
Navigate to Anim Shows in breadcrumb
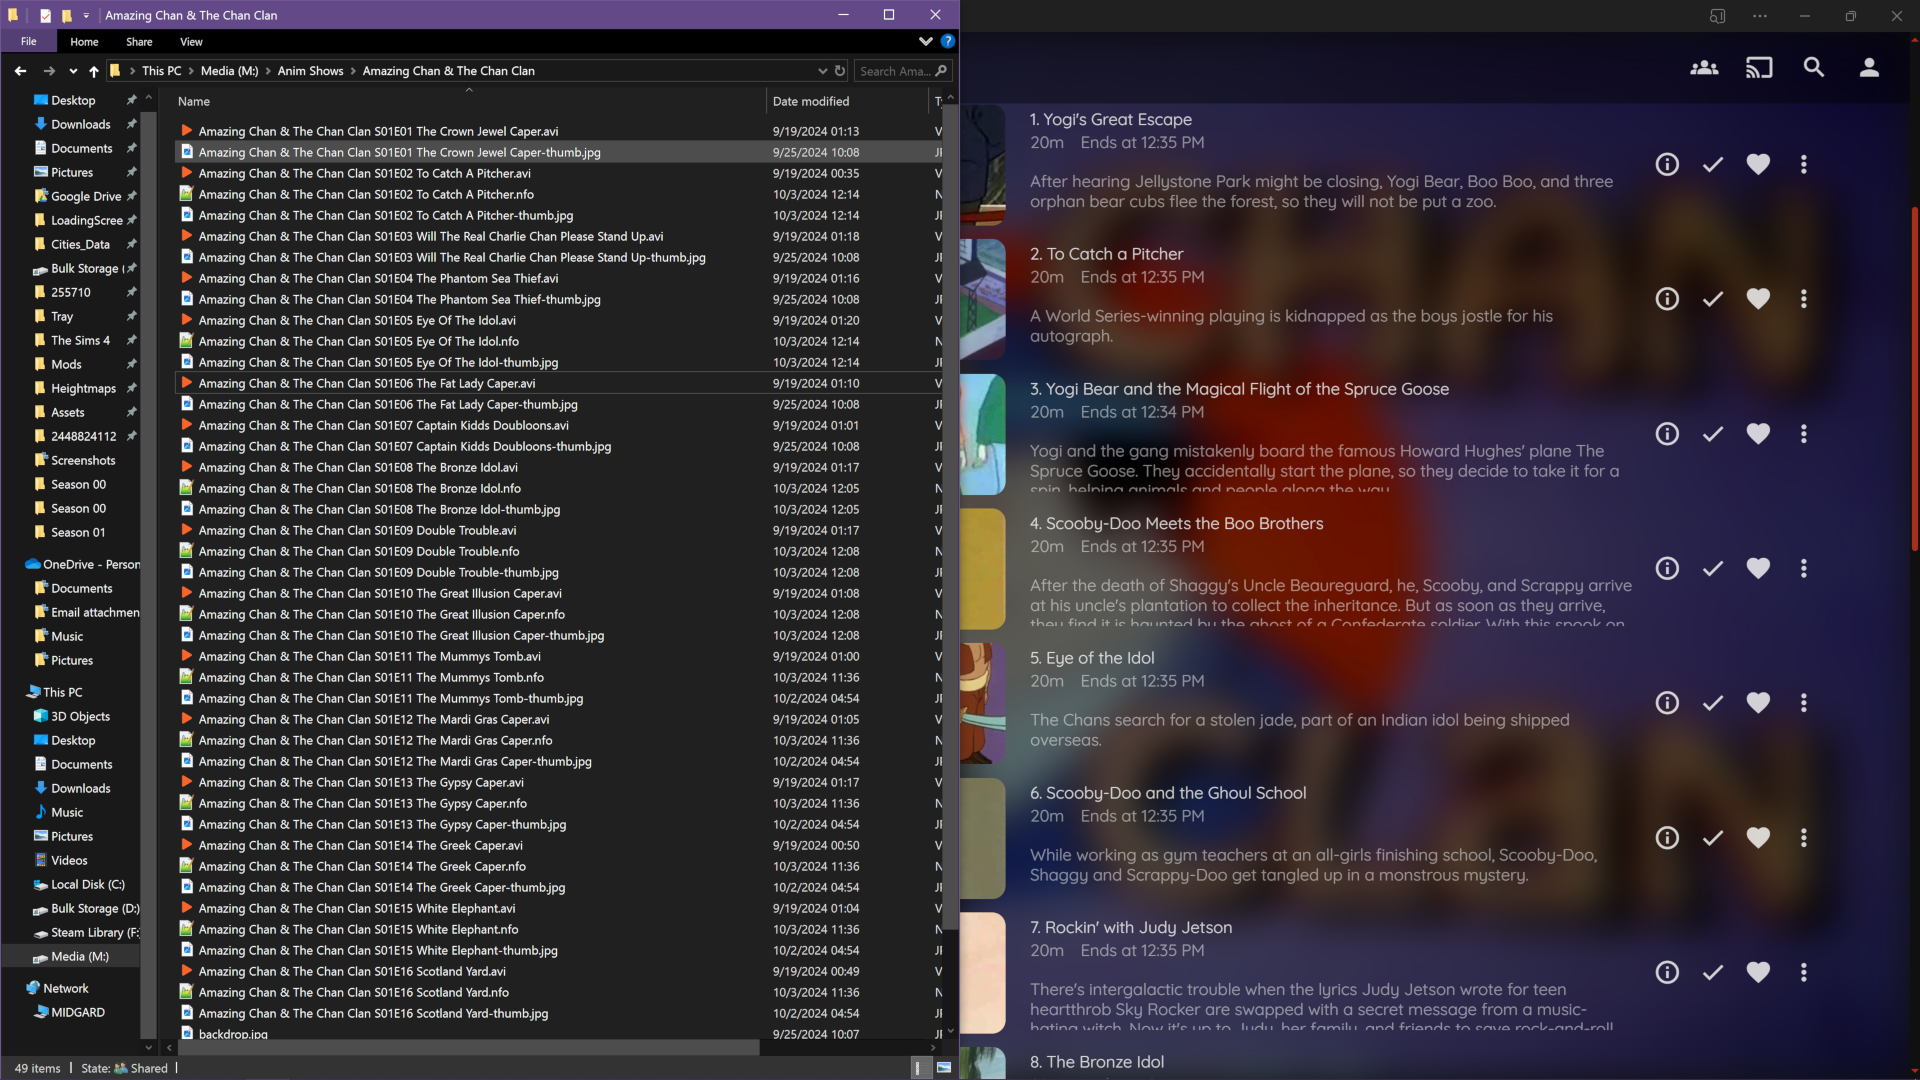(x=310, y=71)
